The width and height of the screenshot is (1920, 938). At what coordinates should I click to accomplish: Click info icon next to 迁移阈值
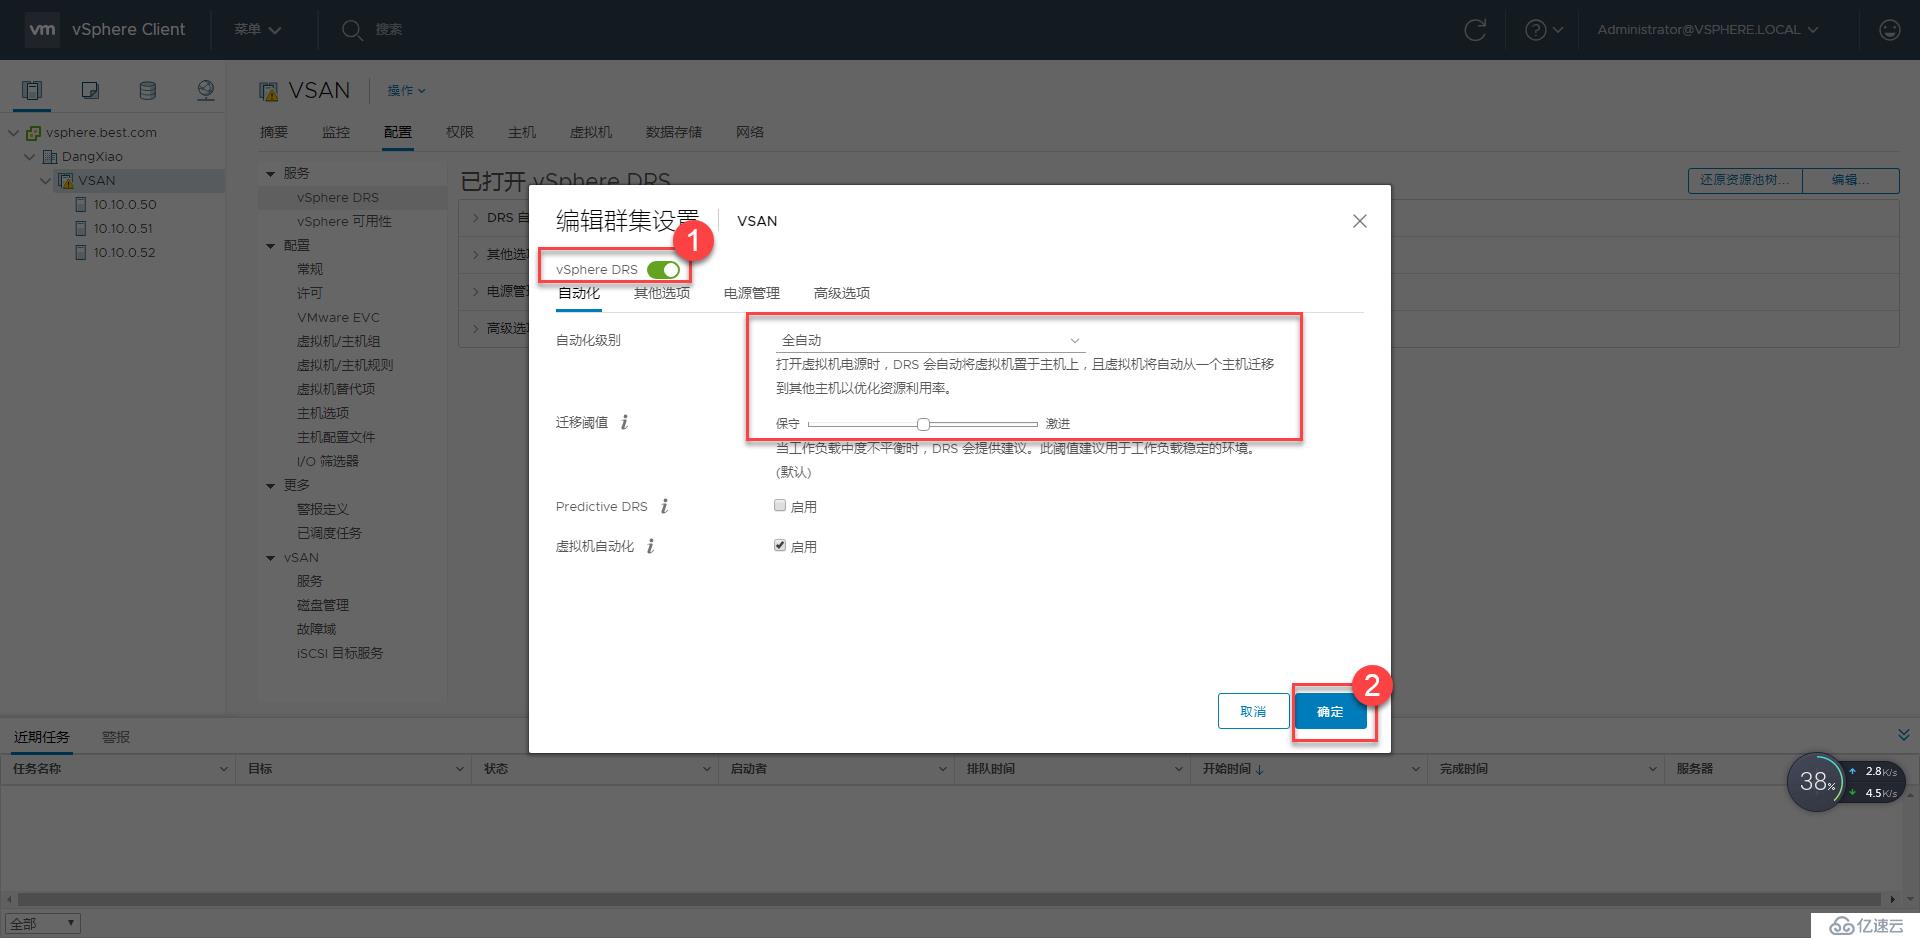[x=625, y=422]
